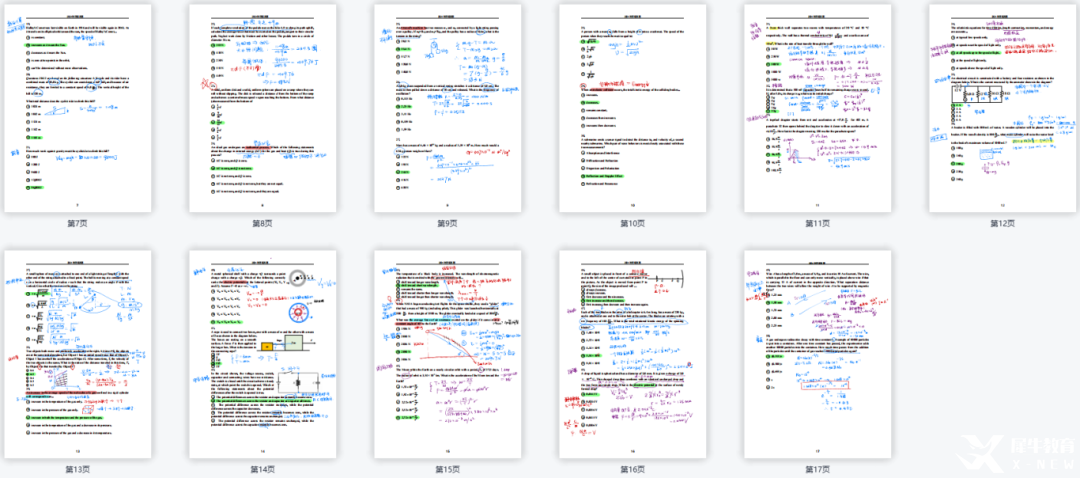Image resolution: width=1080 pixels, height=478 pixels.
Task: Select the label 第7页
Action: click(77, 223)
